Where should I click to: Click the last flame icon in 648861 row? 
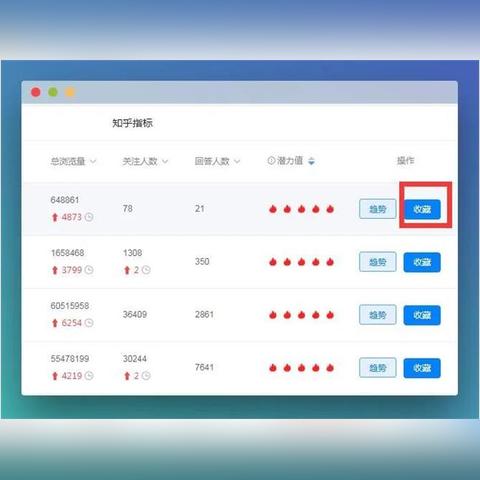[x=330, y=209]
